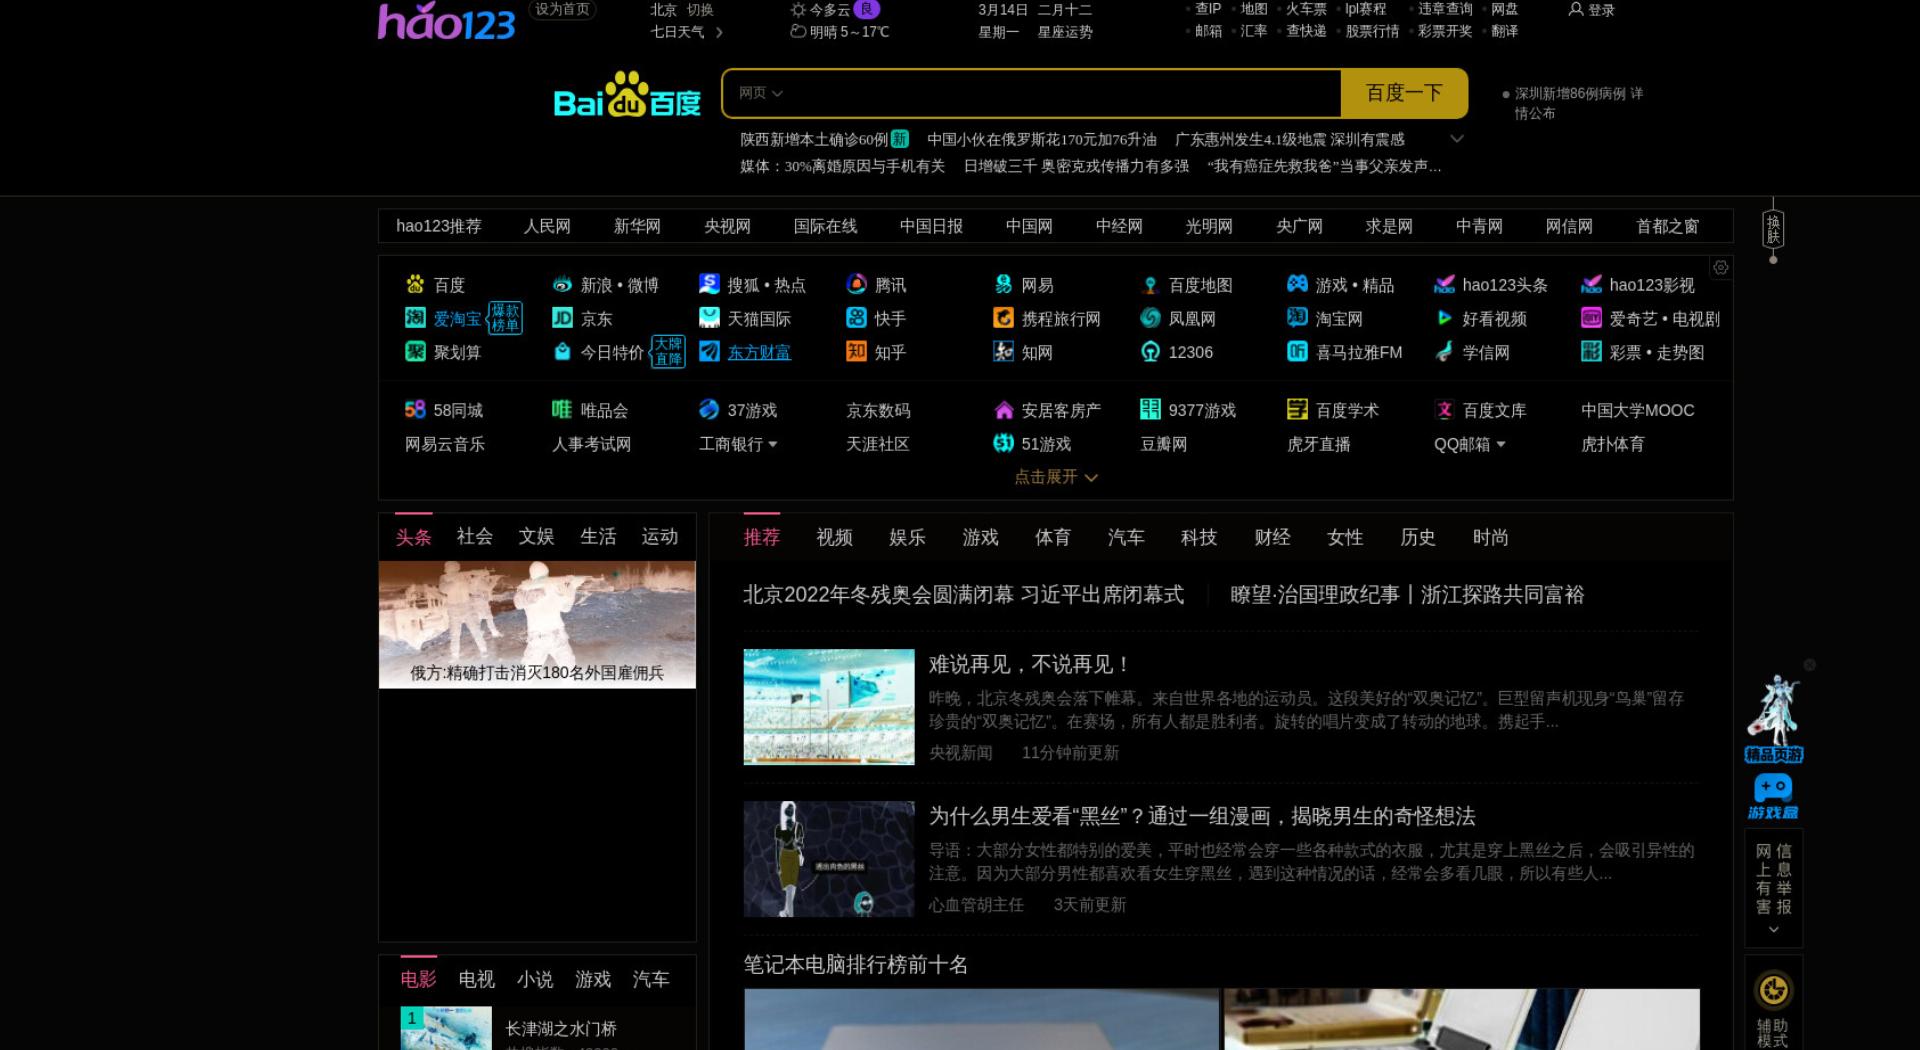Screen dimensions: 1920x1050
Task: Open 百度地图 pin icon
Action: (x=1150, y=285)
